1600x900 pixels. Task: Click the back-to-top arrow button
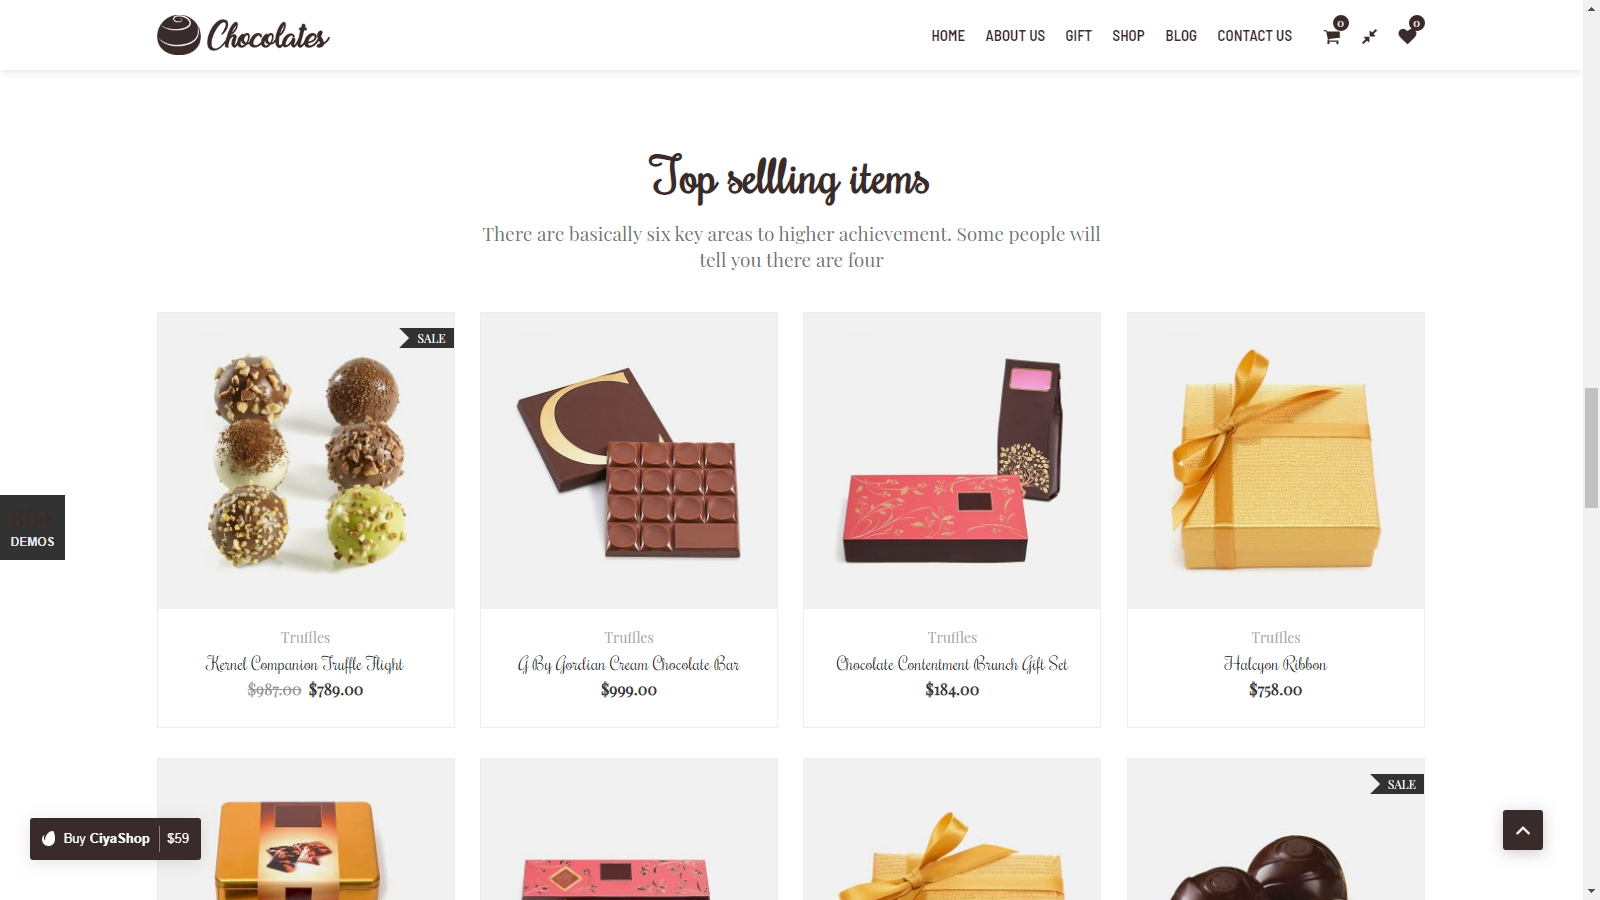click(x=1522, y=830)
